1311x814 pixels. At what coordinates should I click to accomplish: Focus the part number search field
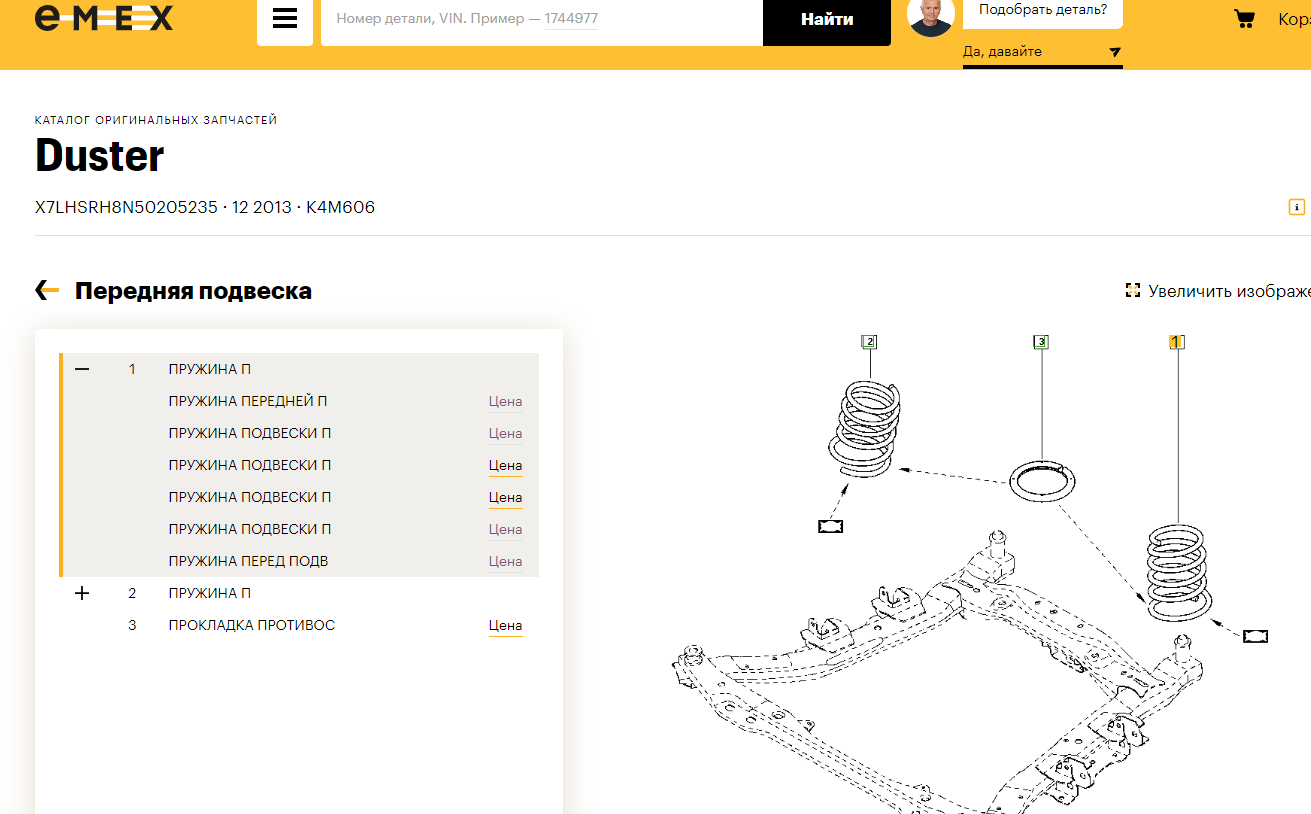(542, 19)
